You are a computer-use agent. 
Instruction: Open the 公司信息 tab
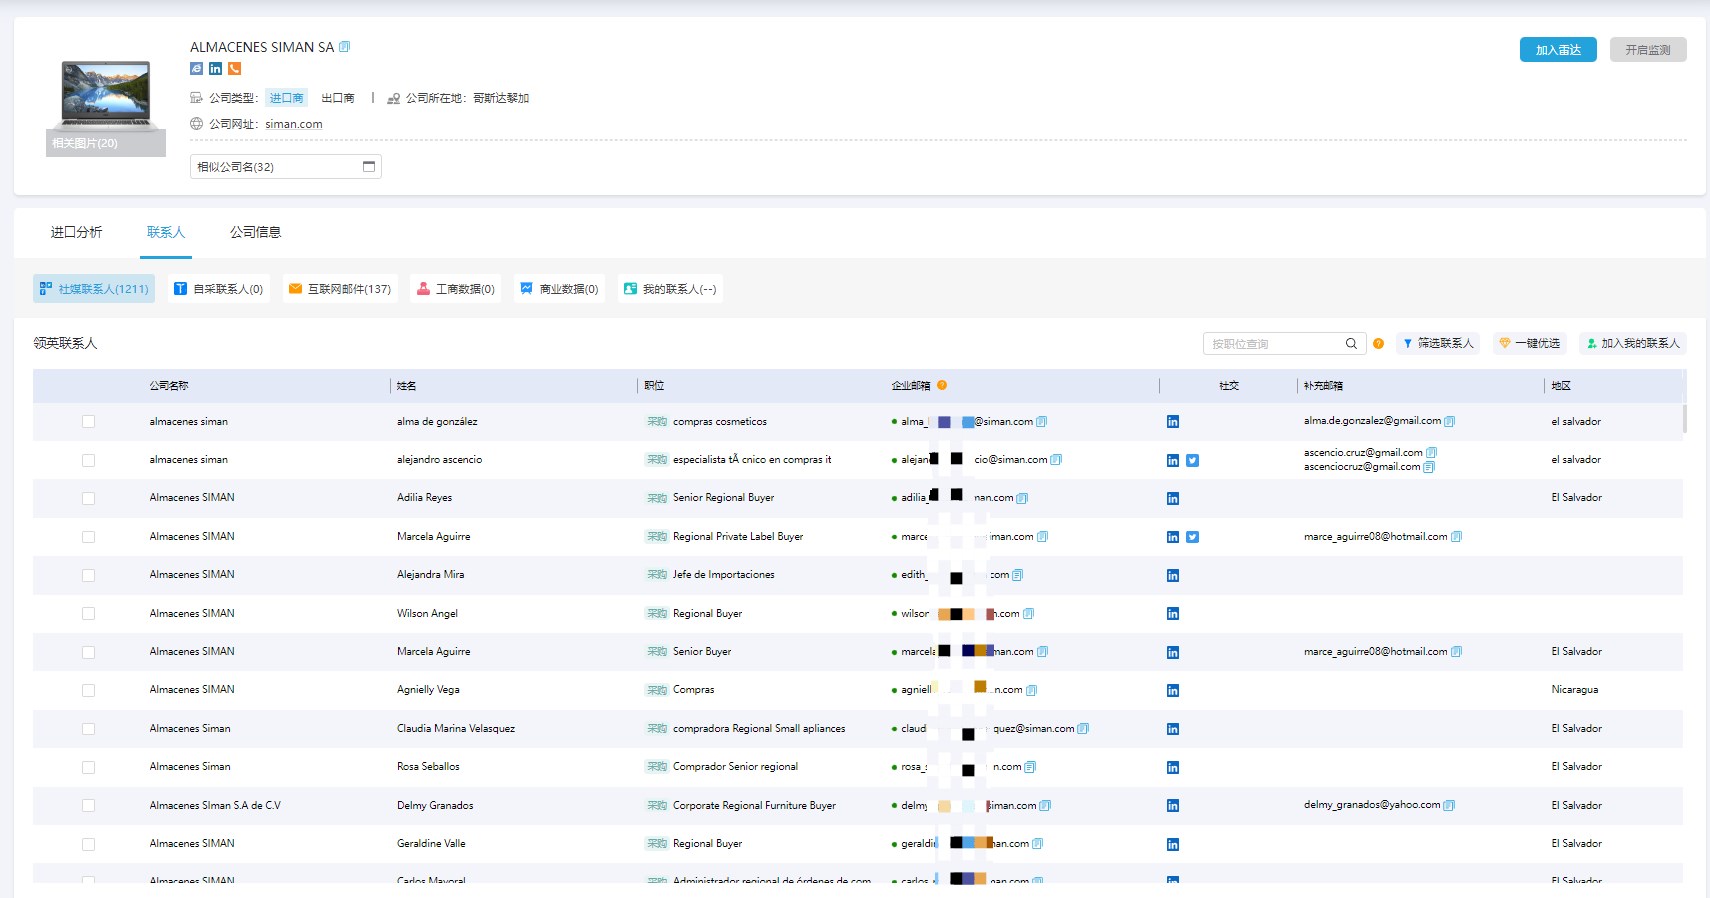(x=256, y=232)
